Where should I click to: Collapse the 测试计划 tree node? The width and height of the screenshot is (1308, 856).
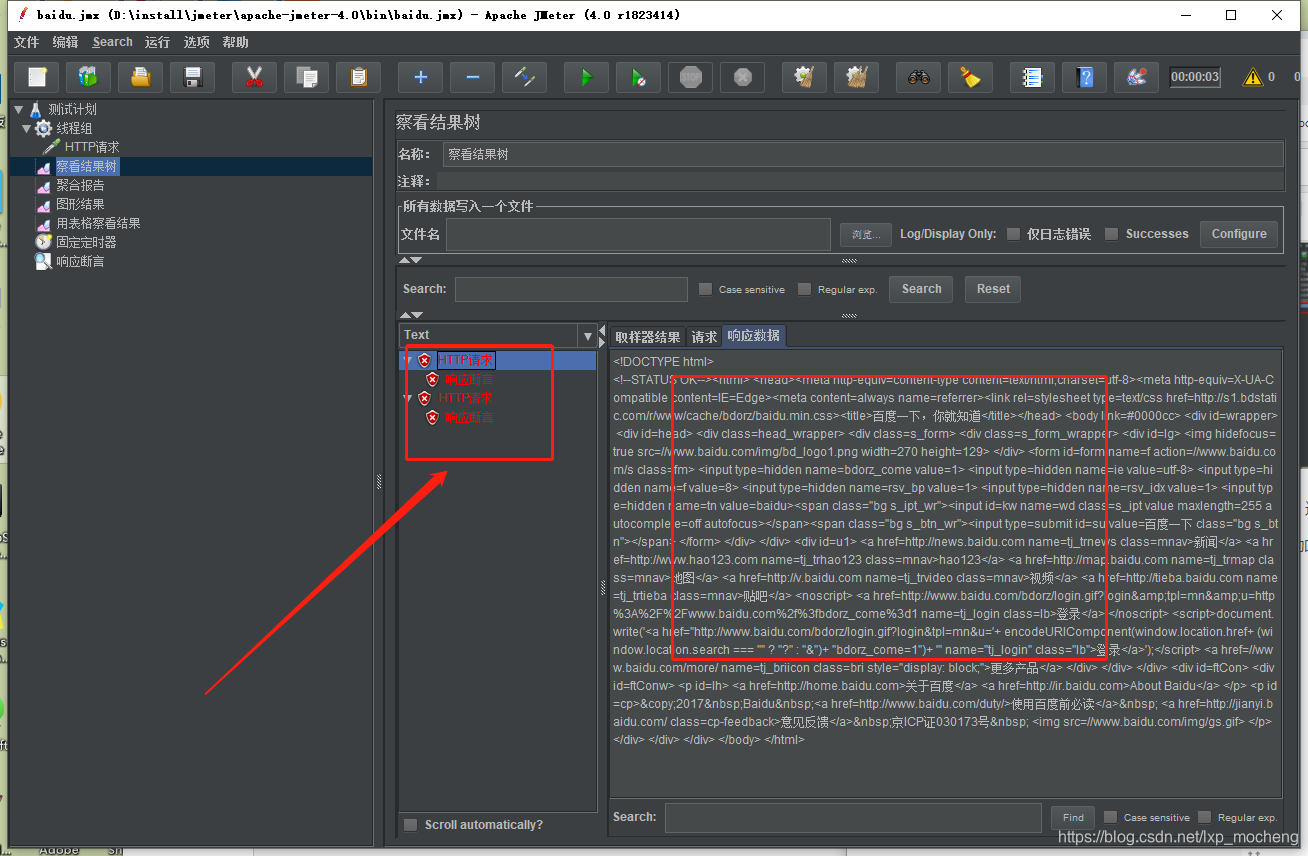point(19,109)
